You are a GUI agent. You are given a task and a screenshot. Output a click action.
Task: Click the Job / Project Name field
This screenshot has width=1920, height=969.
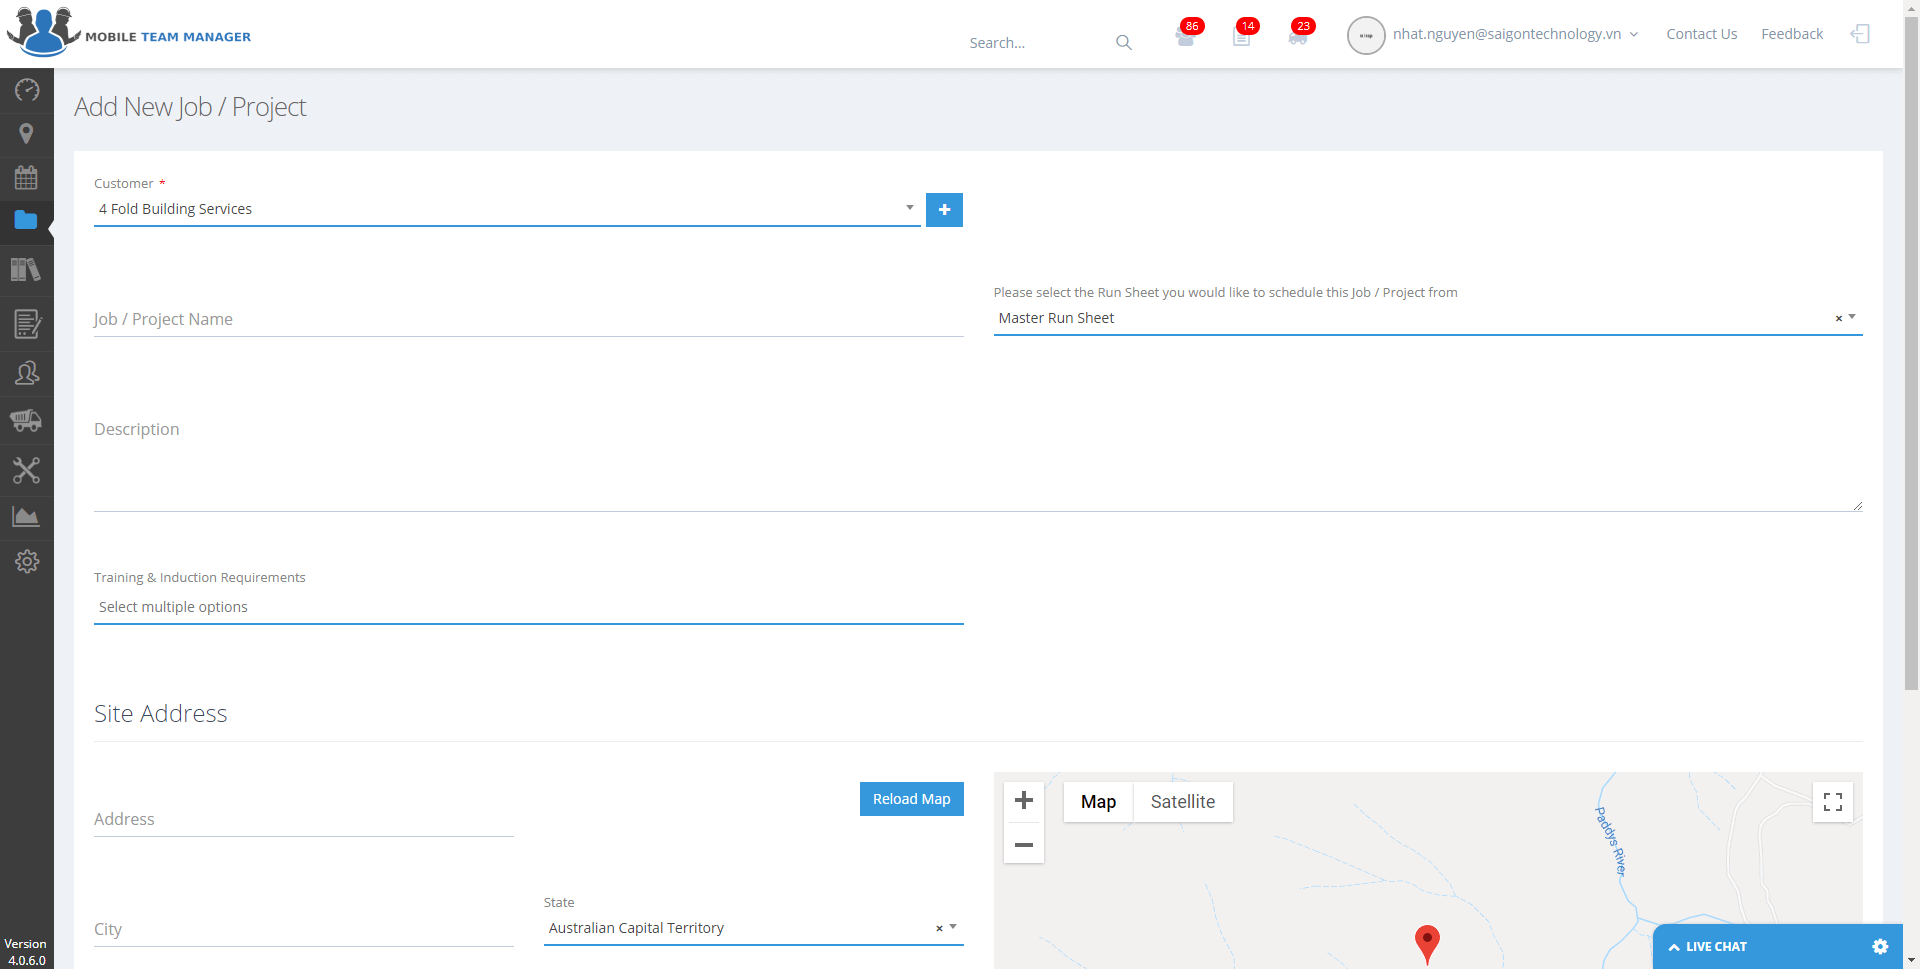coord(528,319)
